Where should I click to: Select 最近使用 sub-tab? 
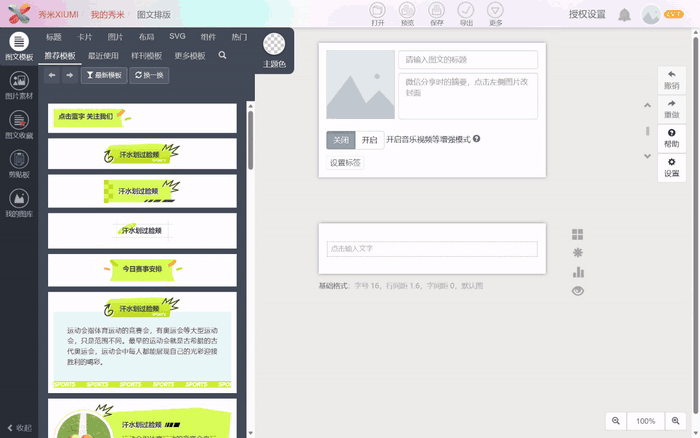pos(103,56)
